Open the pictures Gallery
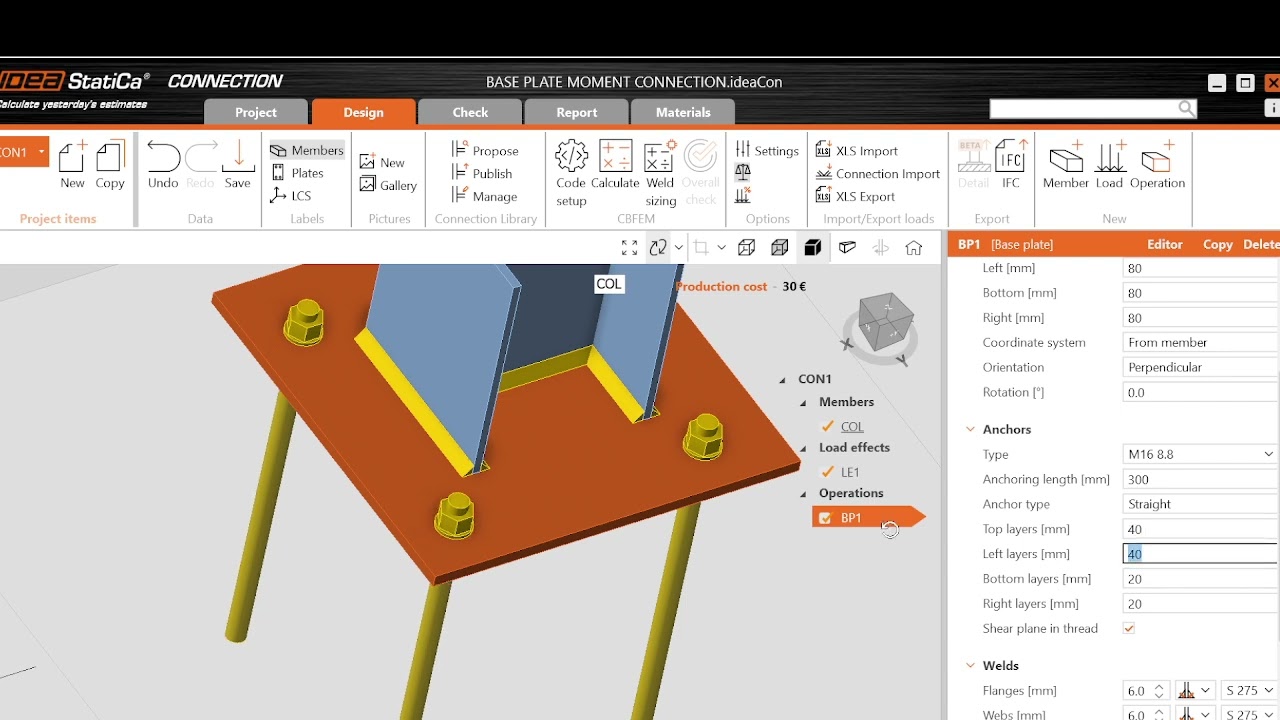This screenshot has height=720, width=1280. pyautogui.click(x=388, y=185)
